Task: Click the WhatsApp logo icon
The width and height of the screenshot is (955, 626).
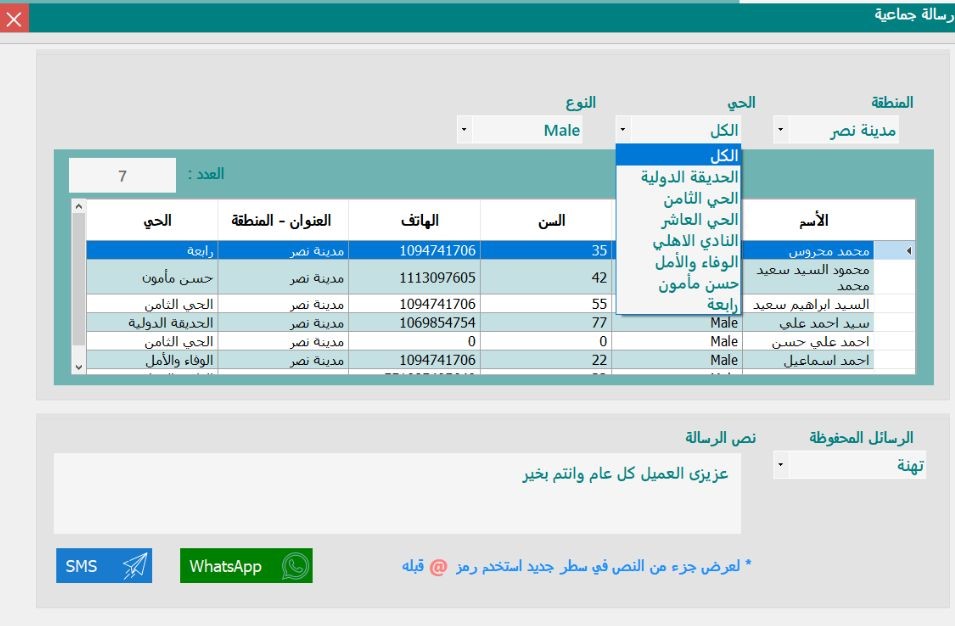Action: pos(295,566)
